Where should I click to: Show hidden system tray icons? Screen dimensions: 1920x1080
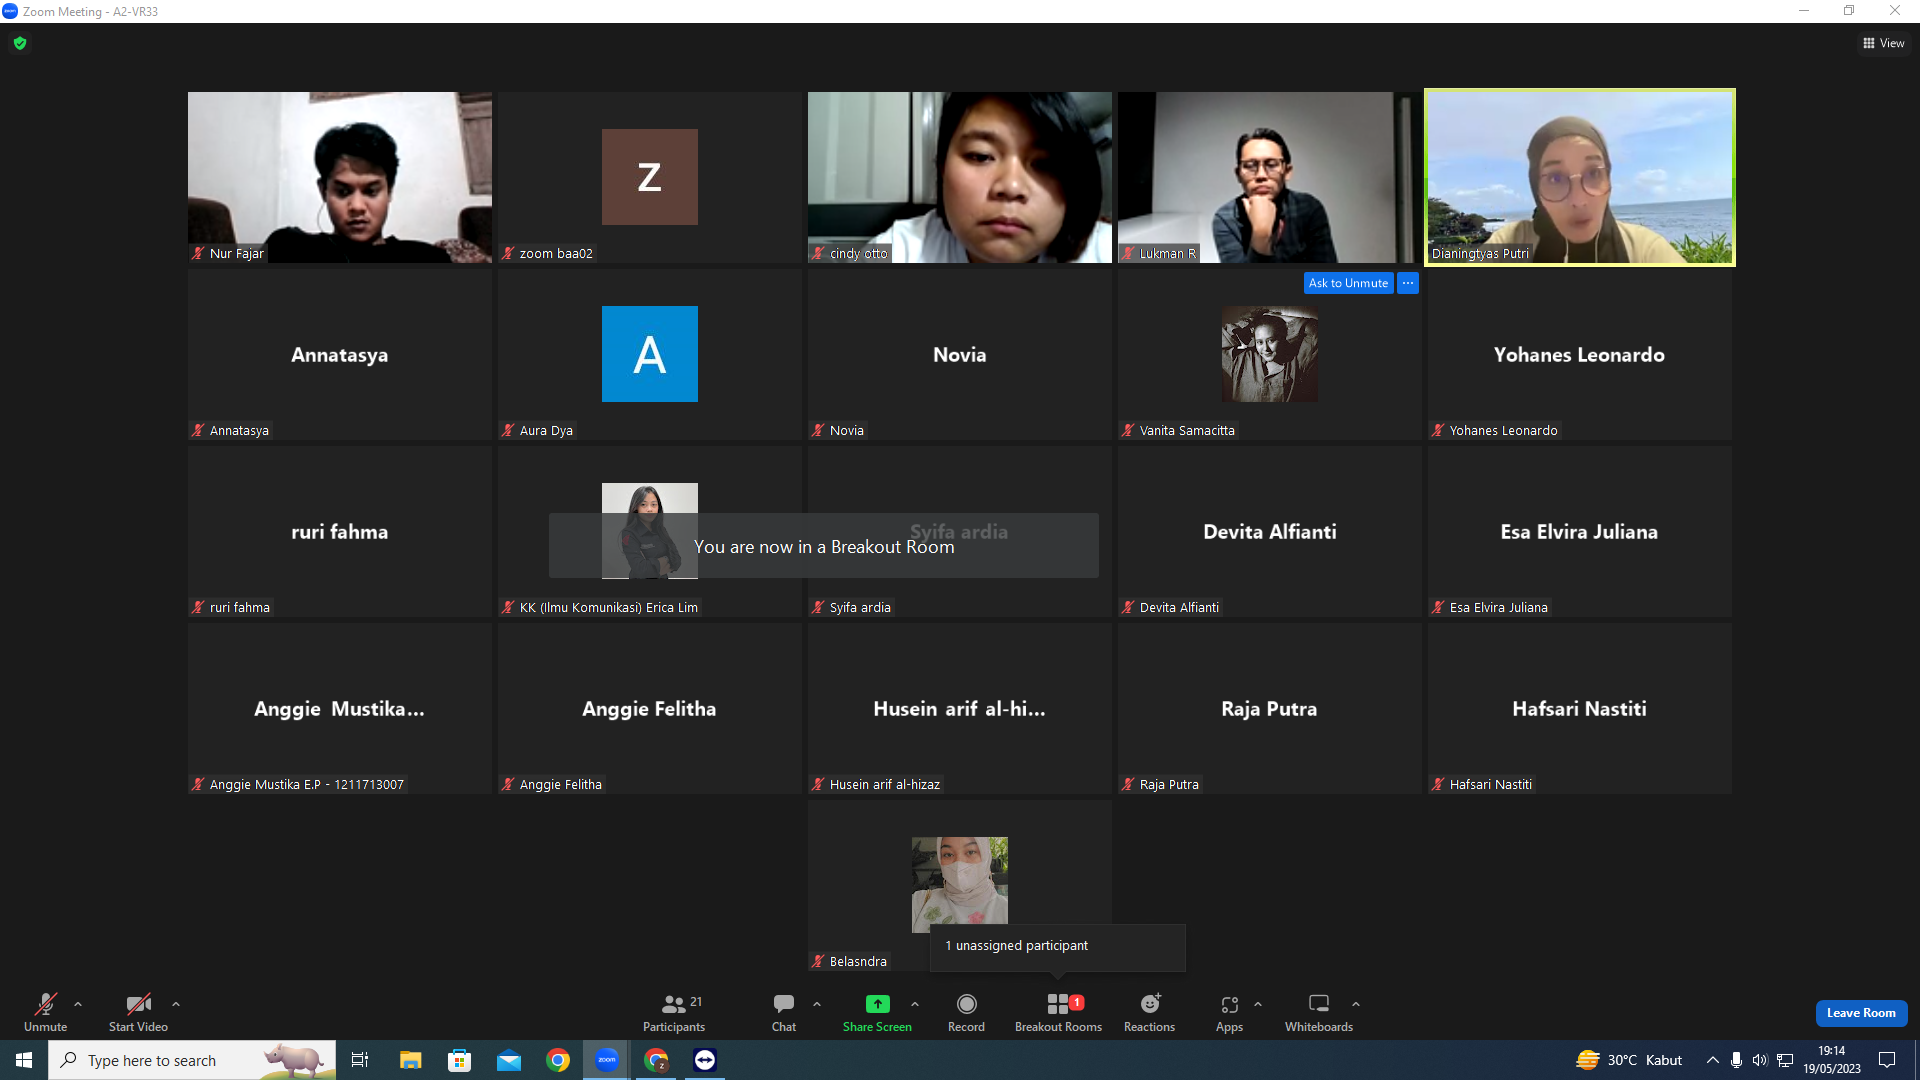1713,1060
